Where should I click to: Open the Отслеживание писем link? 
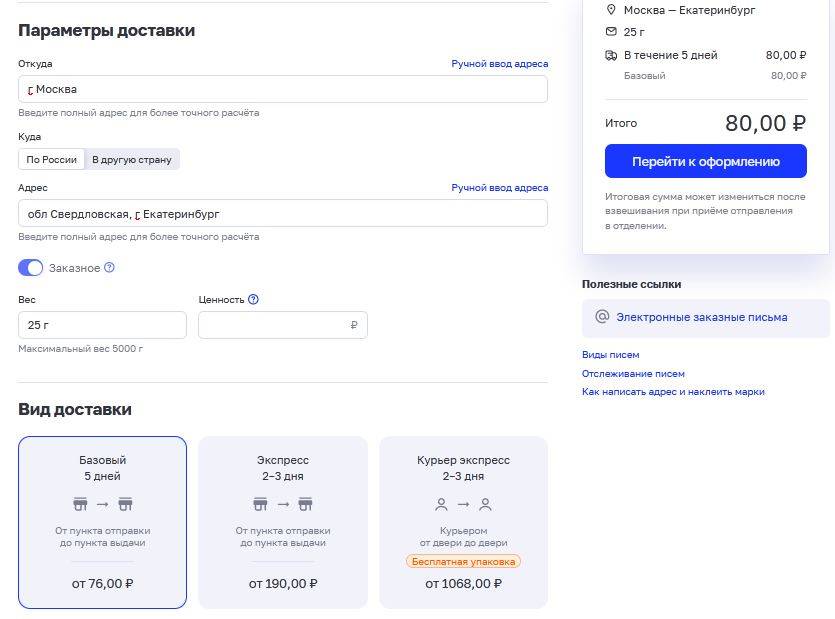633,374
